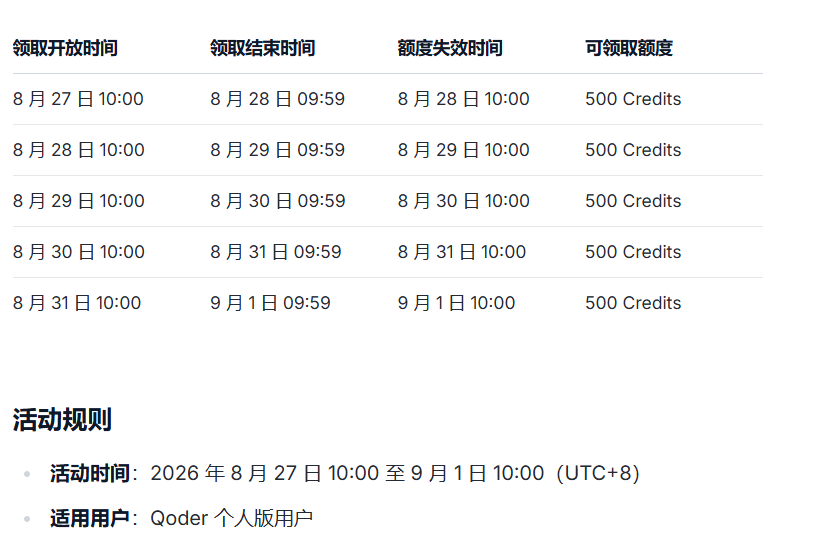This screenshot has height=550, width=815.
Task: Click the 活动时间 rule label
Action: [89, 474]
